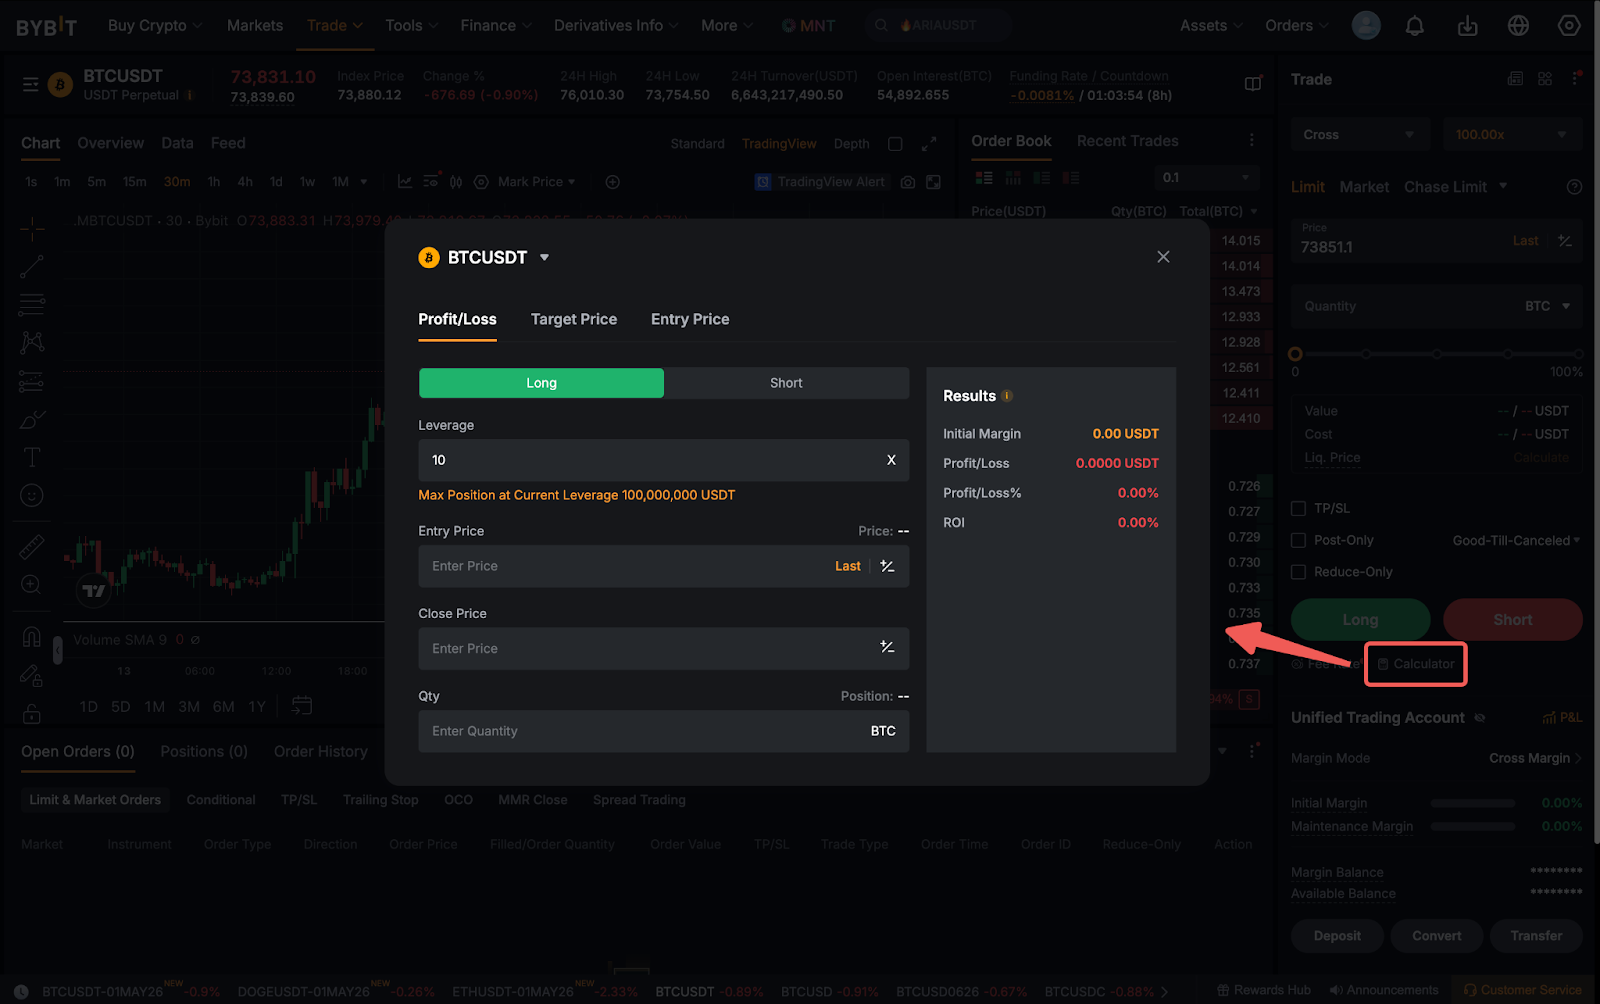The image size is (1600, 1004).
Task: Select the crosshair tool in chart sidebar
Action: pyautogui.click(x=32, y=229)
